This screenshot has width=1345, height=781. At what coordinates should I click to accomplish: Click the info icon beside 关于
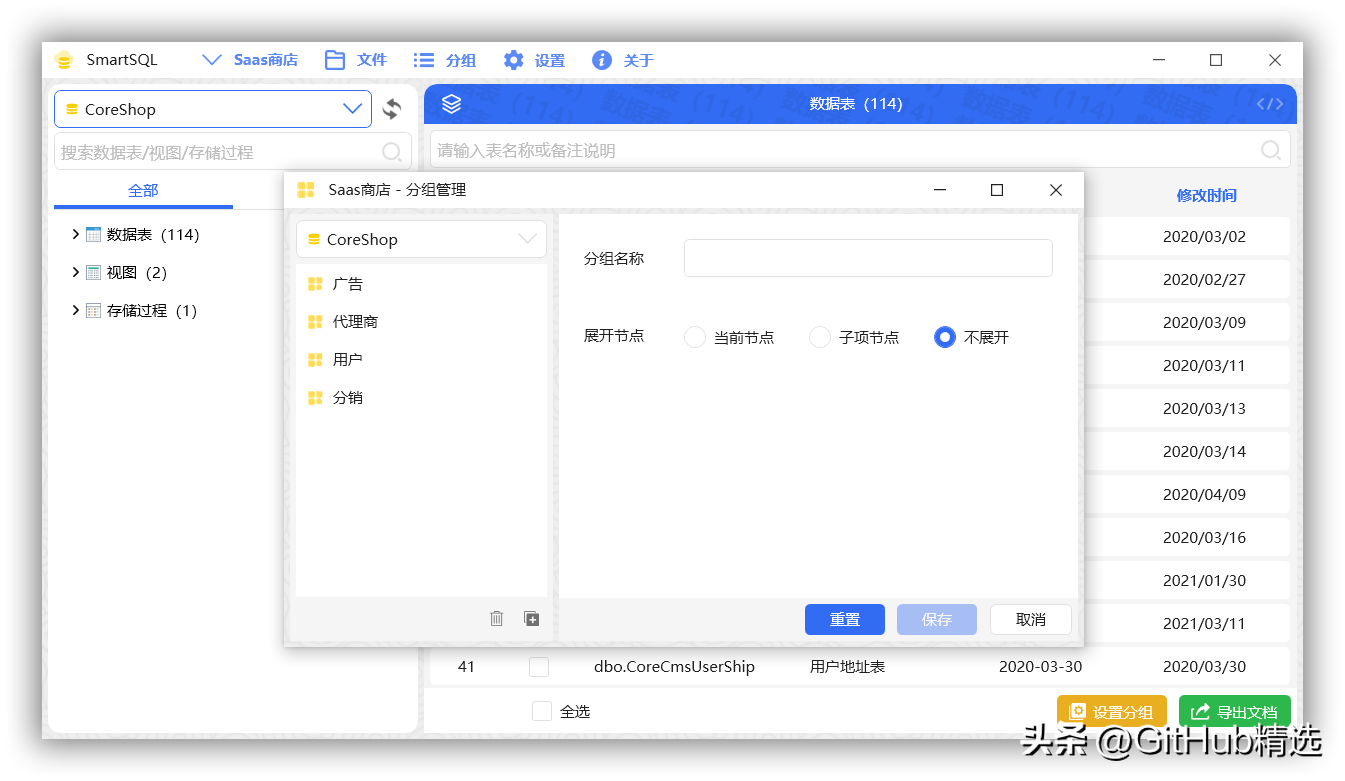click(x=602, y=60)
